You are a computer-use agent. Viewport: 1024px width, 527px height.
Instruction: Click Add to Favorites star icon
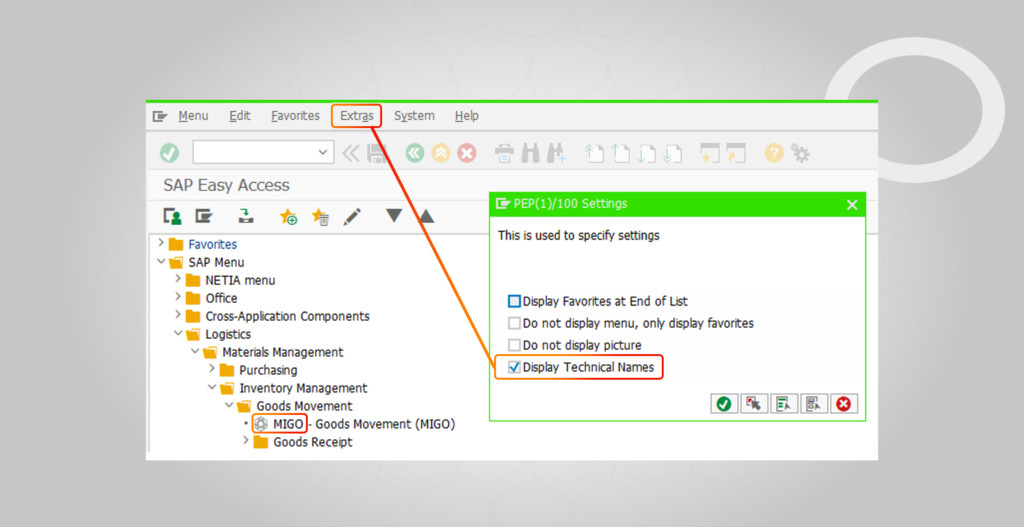(288, 216)
